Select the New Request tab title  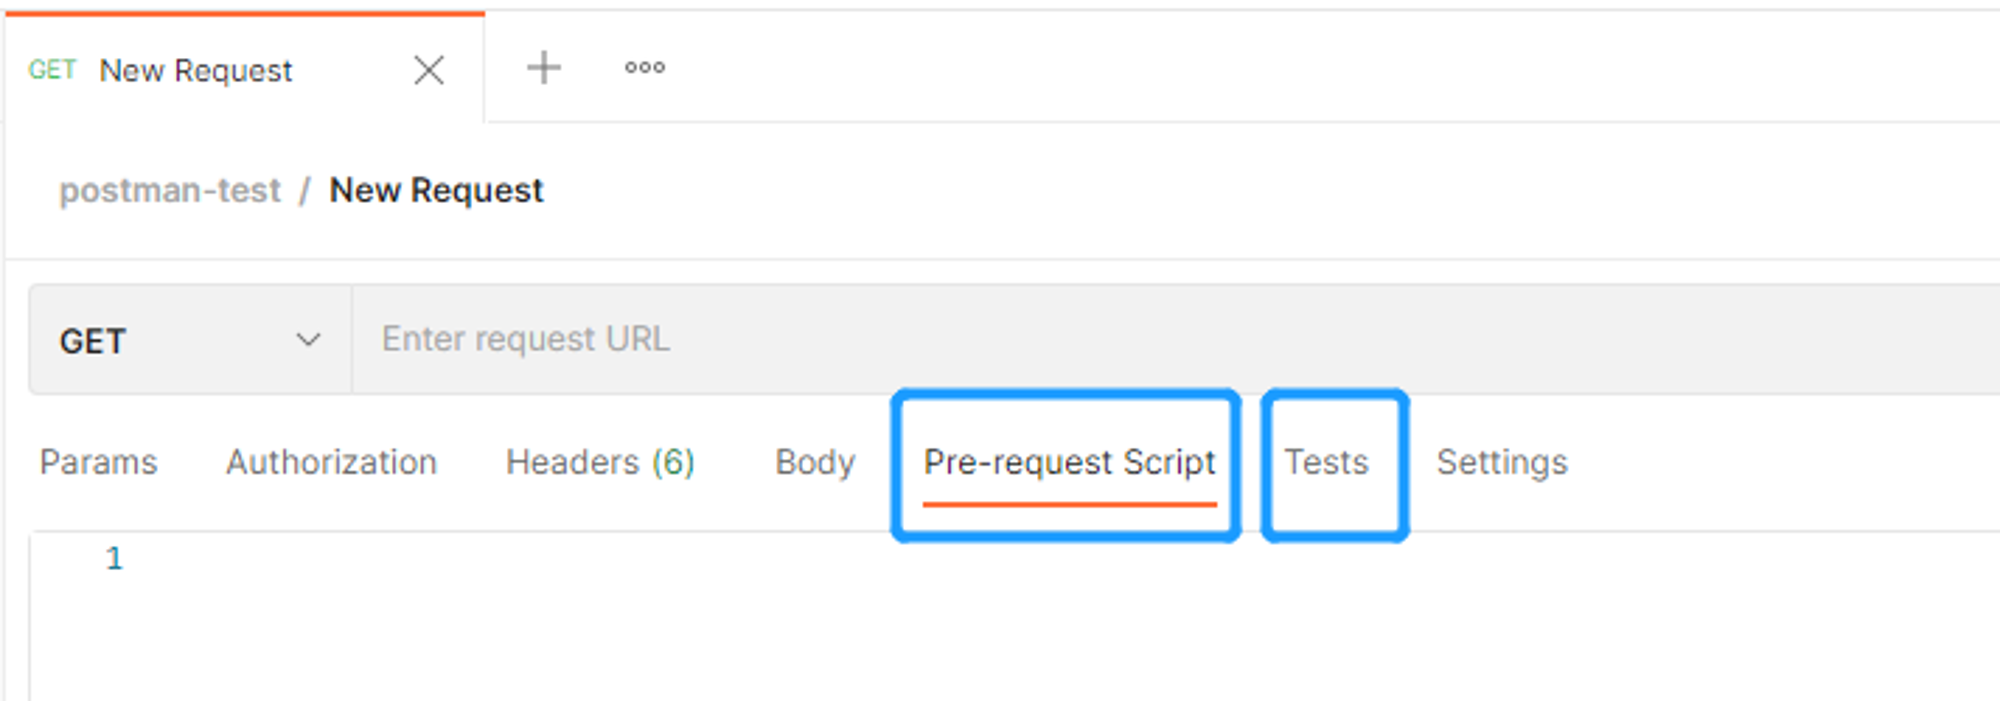196,71
